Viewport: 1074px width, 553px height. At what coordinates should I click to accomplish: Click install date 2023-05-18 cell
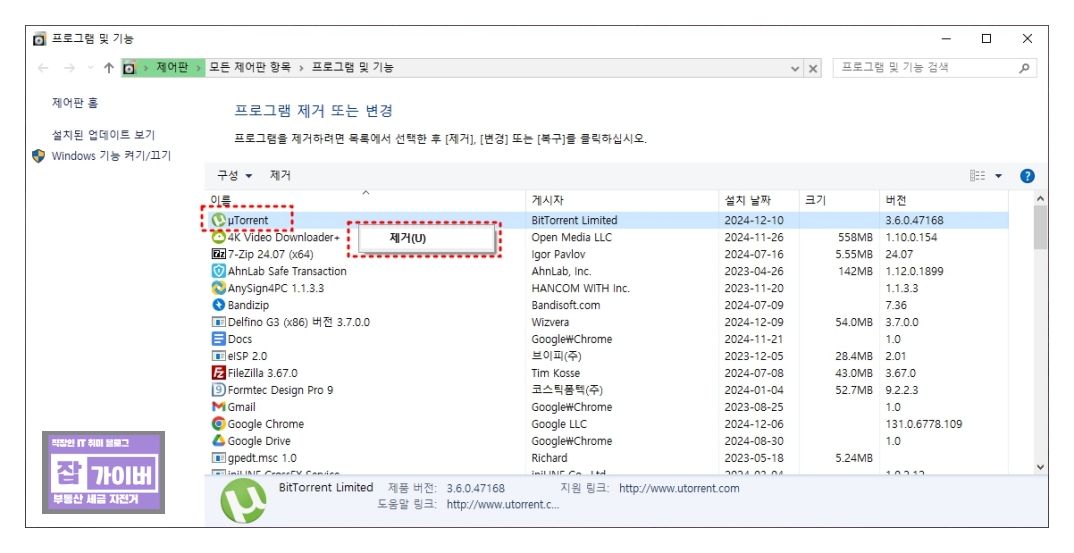click(754, 458)
